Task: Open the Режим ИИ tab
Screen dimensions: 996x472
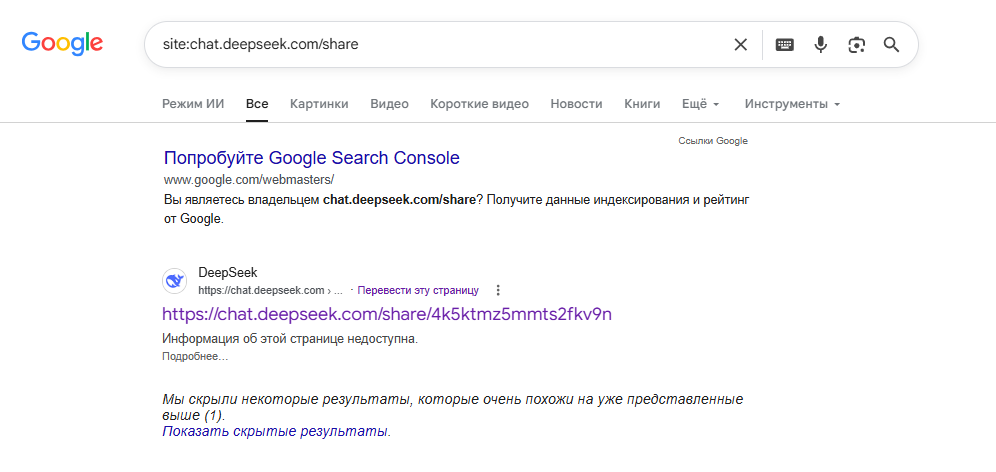Action: coord(193,104)
